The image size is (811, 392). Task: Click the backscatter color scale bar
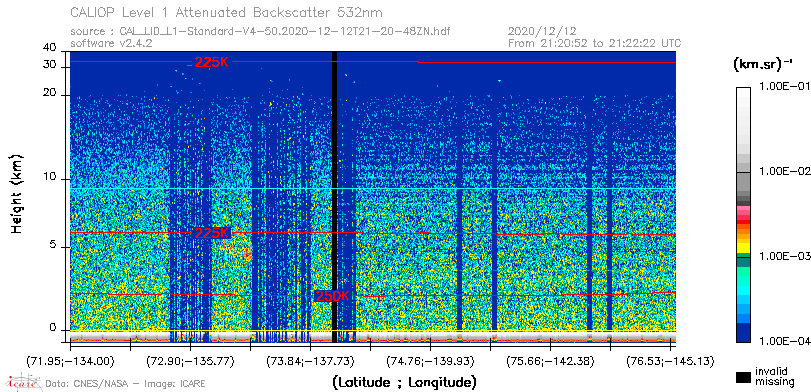pos(744,215)
